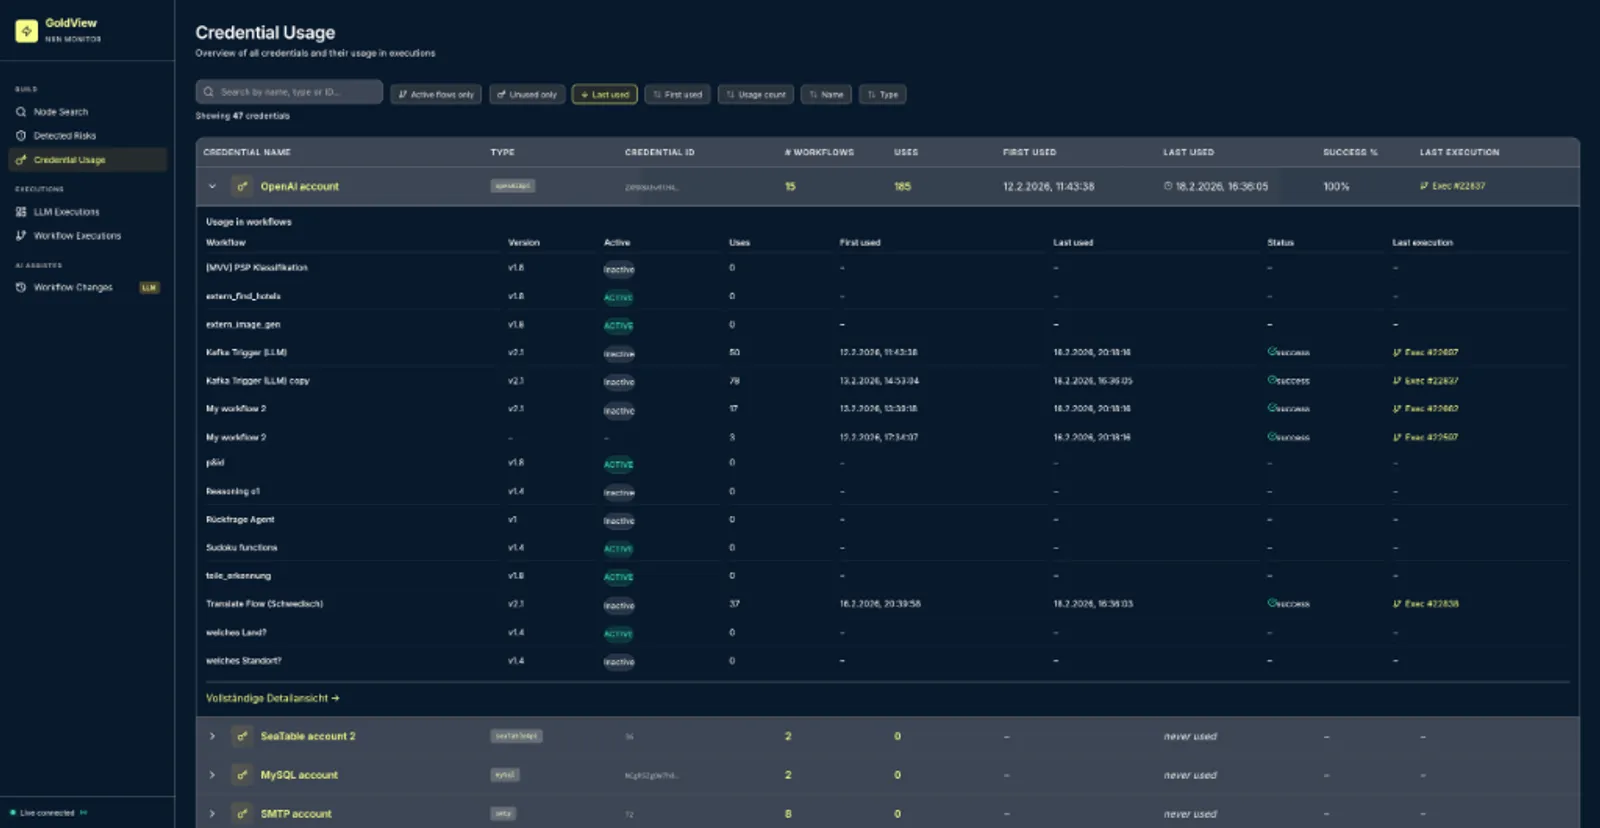Toggle the Last used sort option
1600x828 pixels.
point(604,95)
